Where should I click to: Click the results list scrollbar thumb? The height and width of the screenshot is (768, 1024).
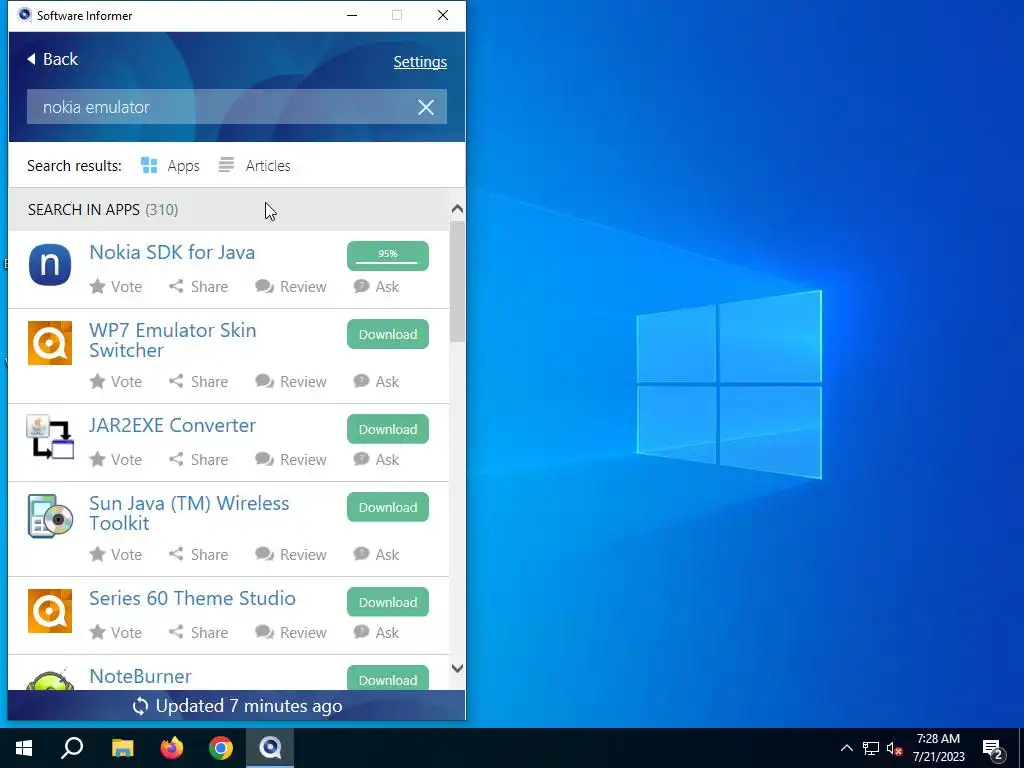point(457,281)
